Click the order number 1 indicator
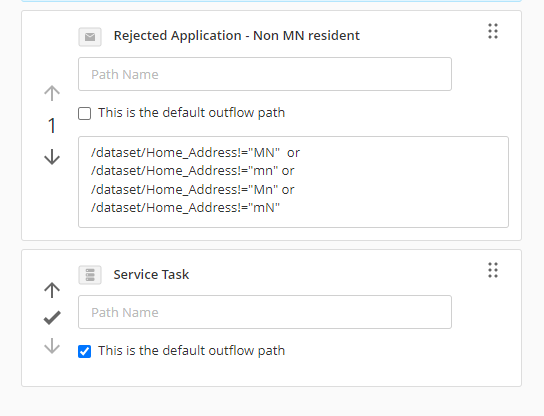Screen dimensions: 544x416 click(52, 125)
